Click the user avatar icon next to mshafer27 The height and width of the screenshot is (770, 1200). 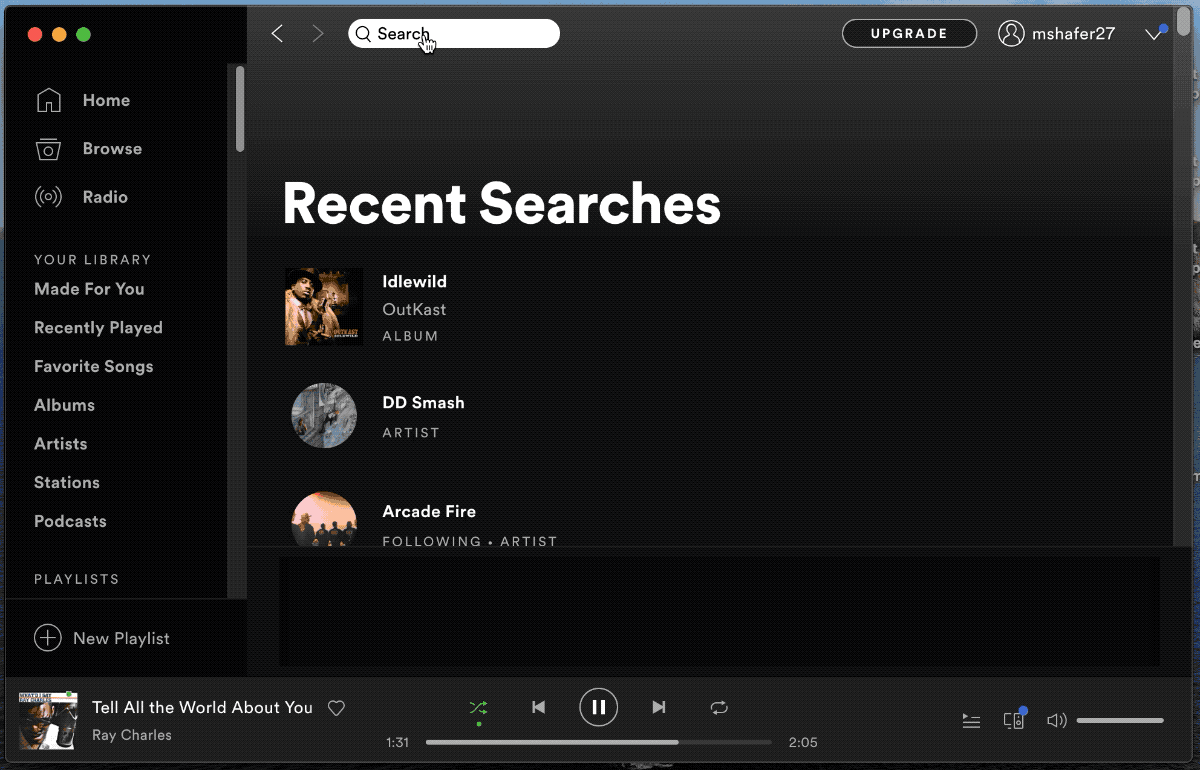point(1011,33)
